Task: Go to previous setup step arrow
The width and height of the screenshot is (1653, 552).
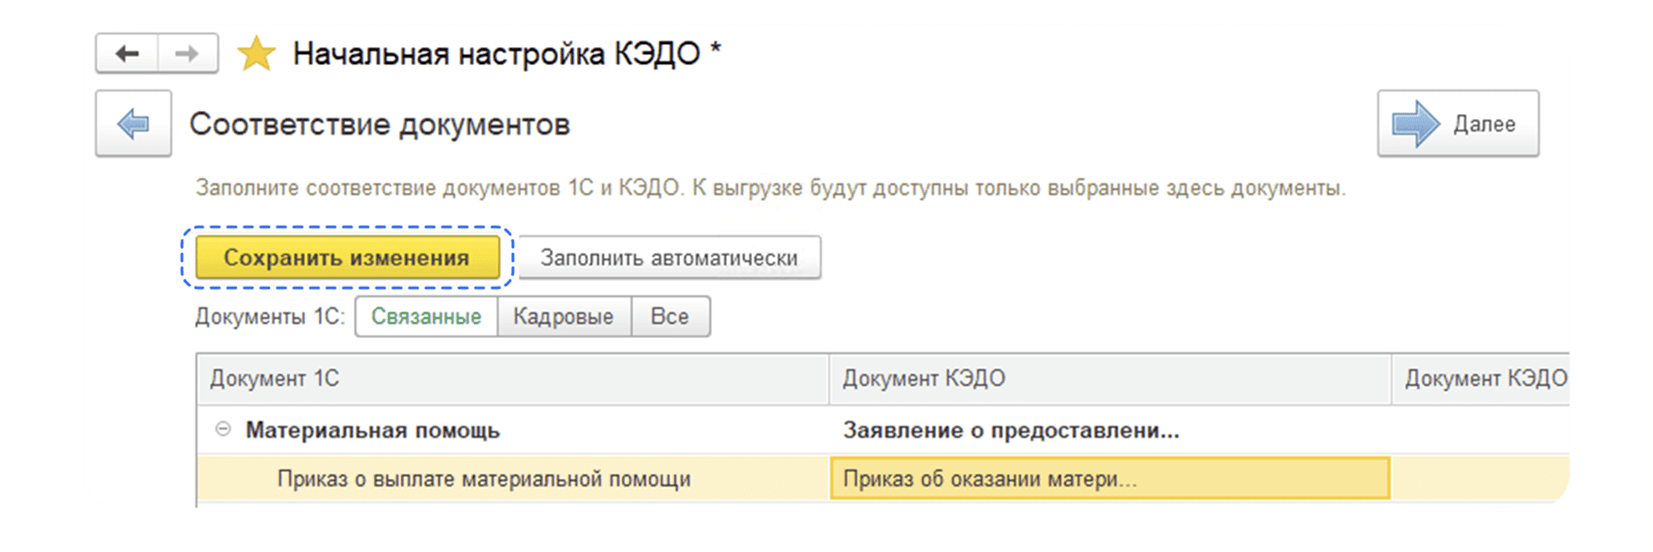Action: (133, 124)
